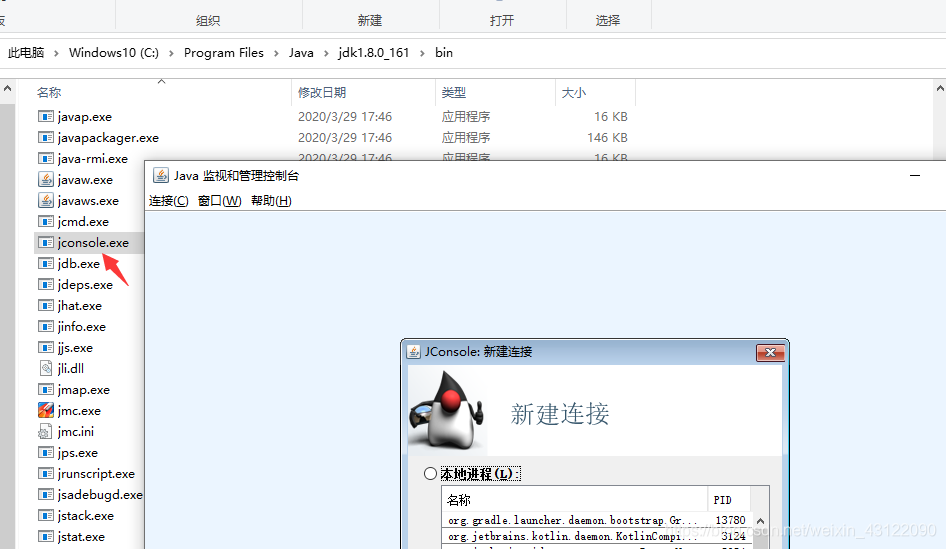Viewport: 946px width, 549px height.
Task: Click the javapackager.exe file icon
Action: click(45, 138)
